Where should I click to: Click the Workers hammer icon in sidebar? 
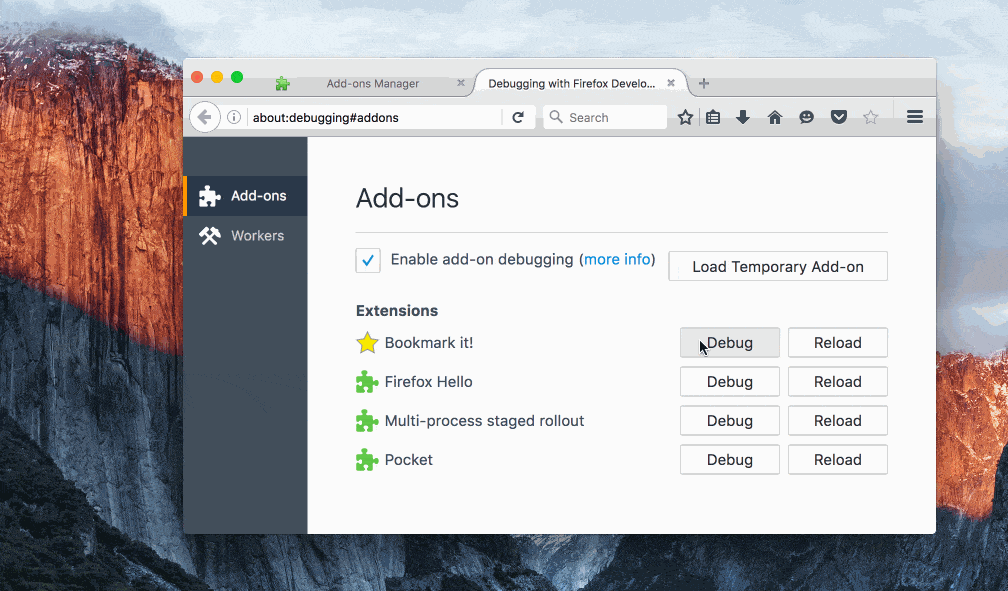pos(210,235)
